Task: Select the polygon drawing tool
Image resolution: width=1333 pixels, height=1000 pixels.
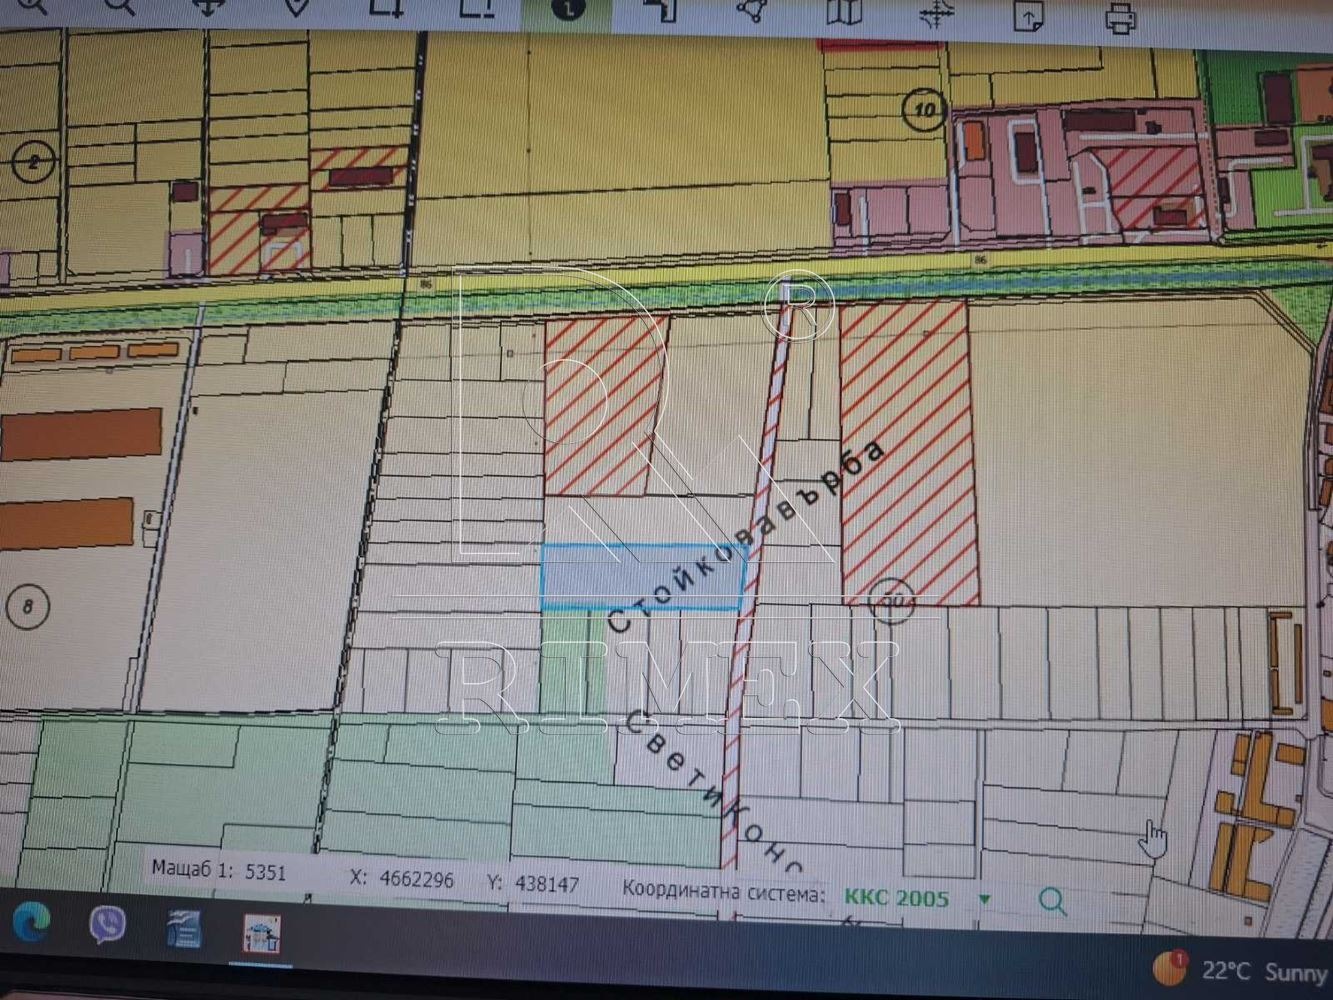Action: [752, 10]
